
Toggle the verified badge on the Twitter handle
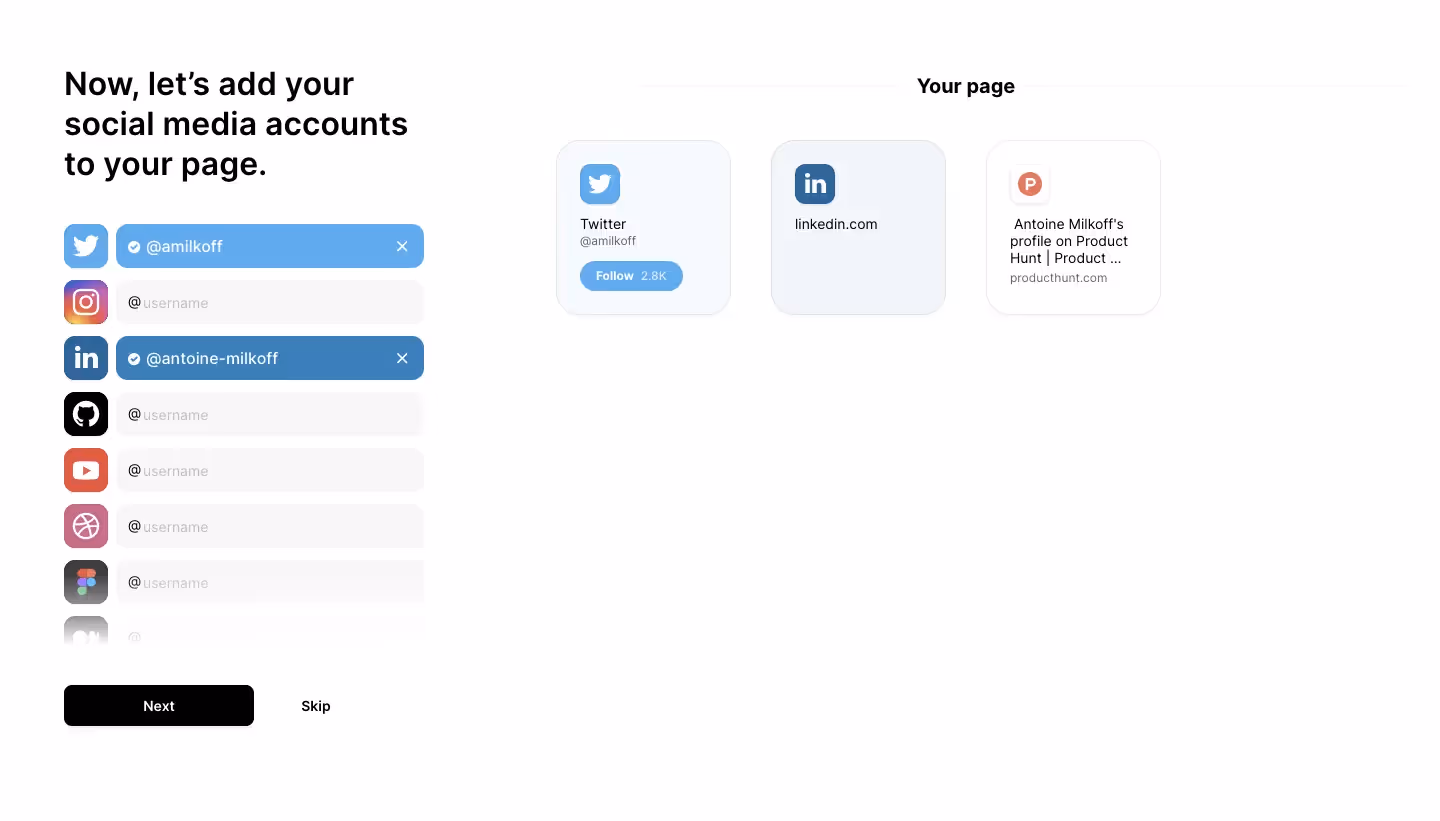134,246
